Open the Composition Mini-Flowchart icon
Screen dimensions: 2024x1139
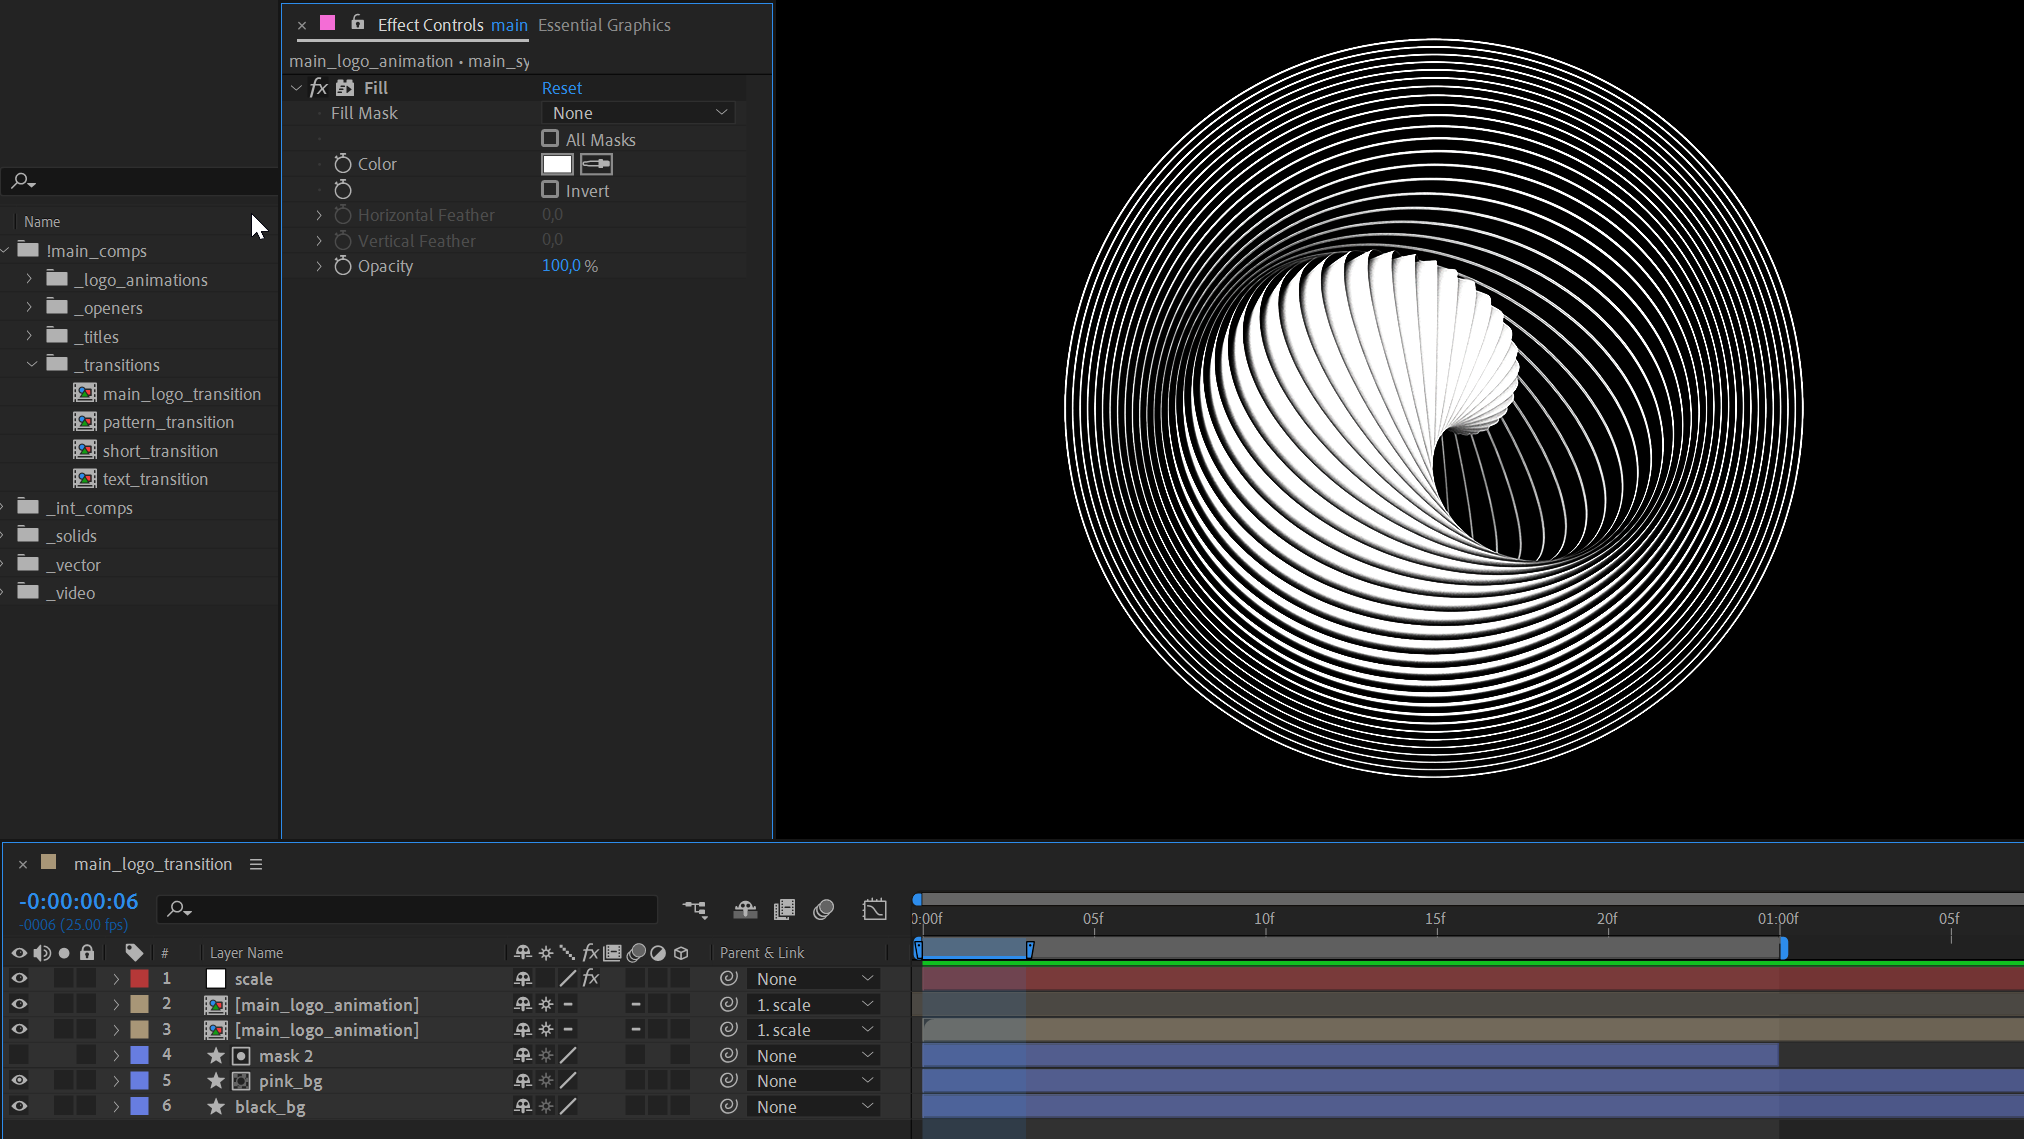(x=695, y=909)
